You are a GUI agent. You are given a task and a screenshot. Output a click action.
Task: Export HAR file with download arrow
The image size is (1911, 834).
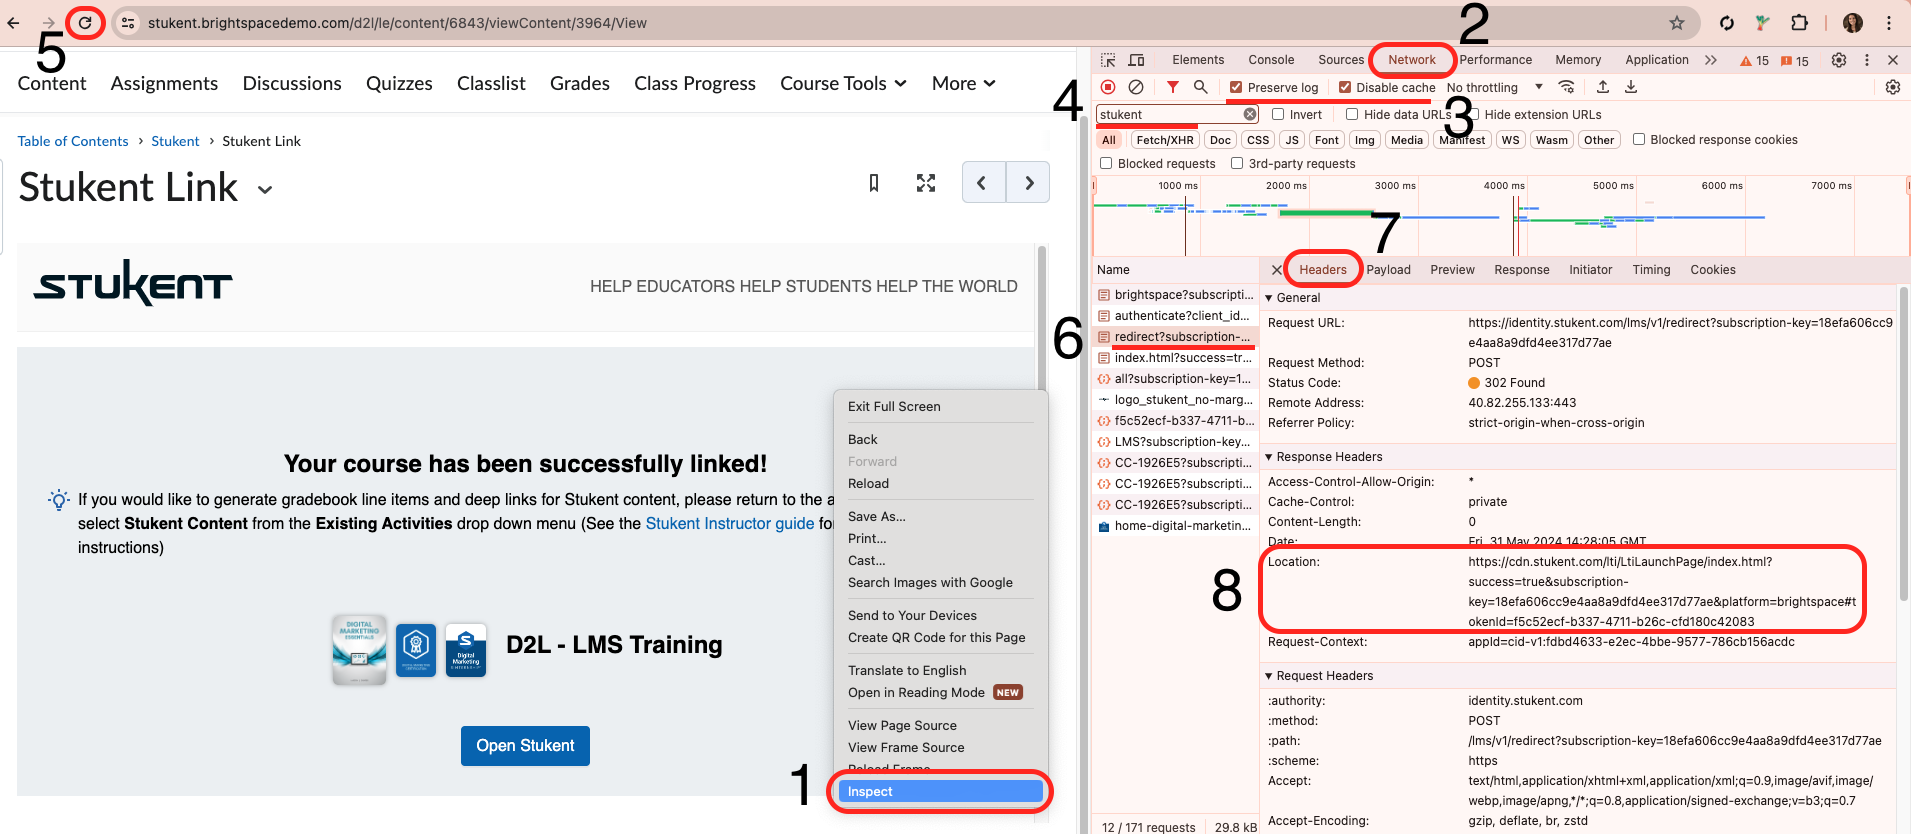point(1631,87)
